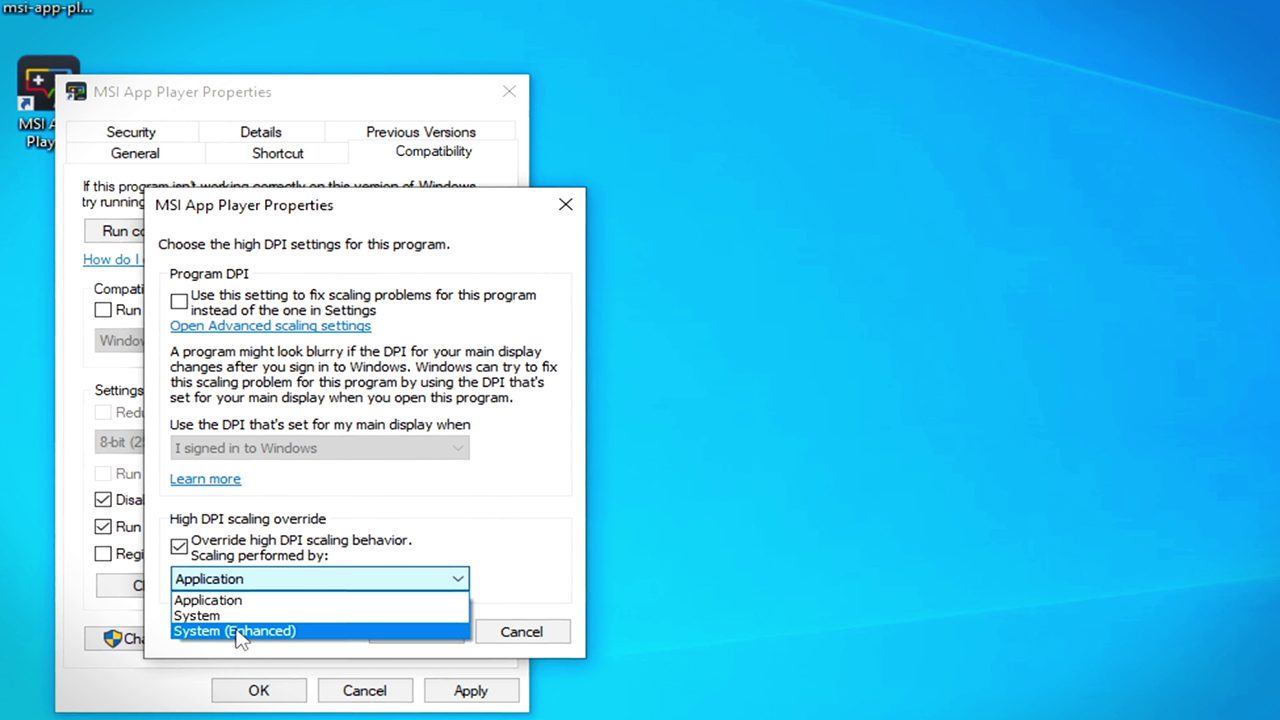1280x720 pixels.
Task: Close the high DPI settings dialog
Action: point(565,204)
